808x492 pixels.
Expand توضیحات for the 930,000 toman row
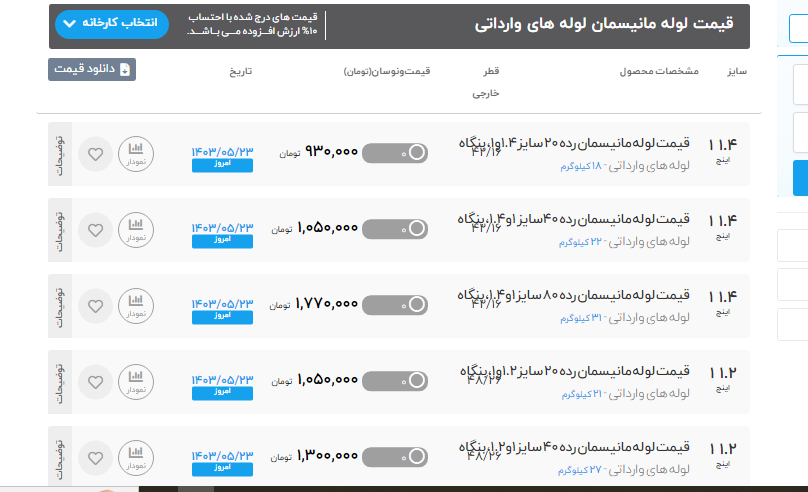pos(59,154)
